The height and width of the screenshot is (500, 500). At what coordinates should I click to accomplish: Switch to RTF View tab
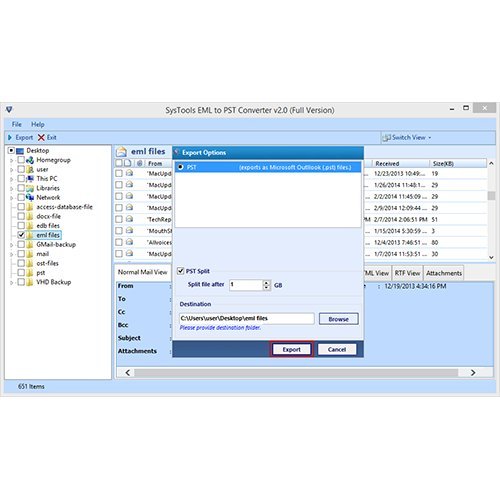point(407,273)
